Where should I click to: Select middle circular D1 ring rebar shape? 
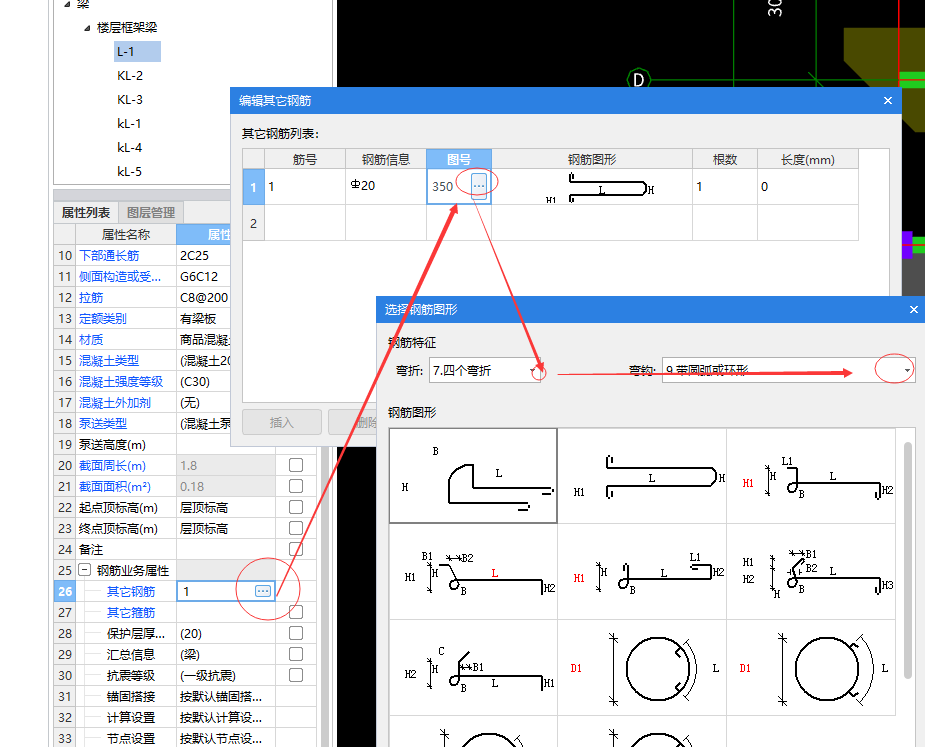642,668
